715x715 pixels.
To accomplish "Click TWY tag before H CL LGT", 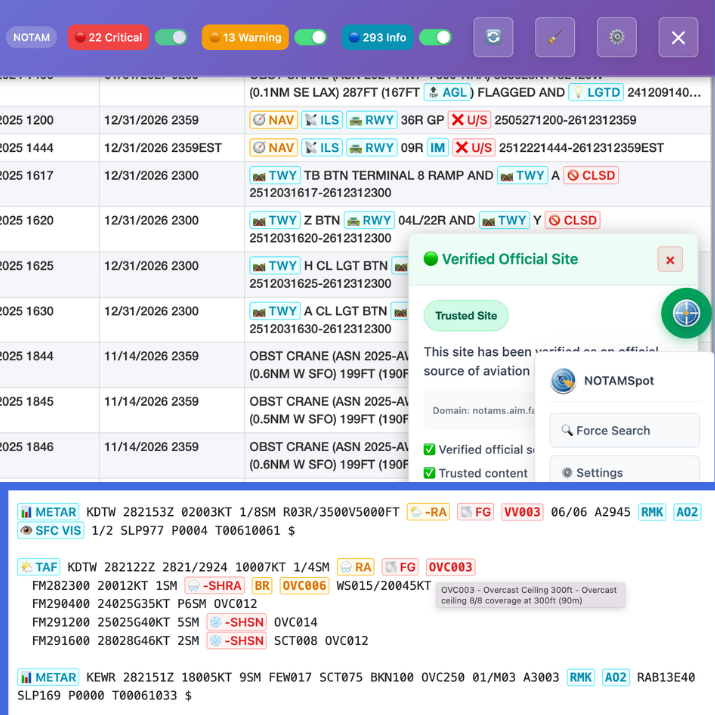I will [x=275, y=266].
